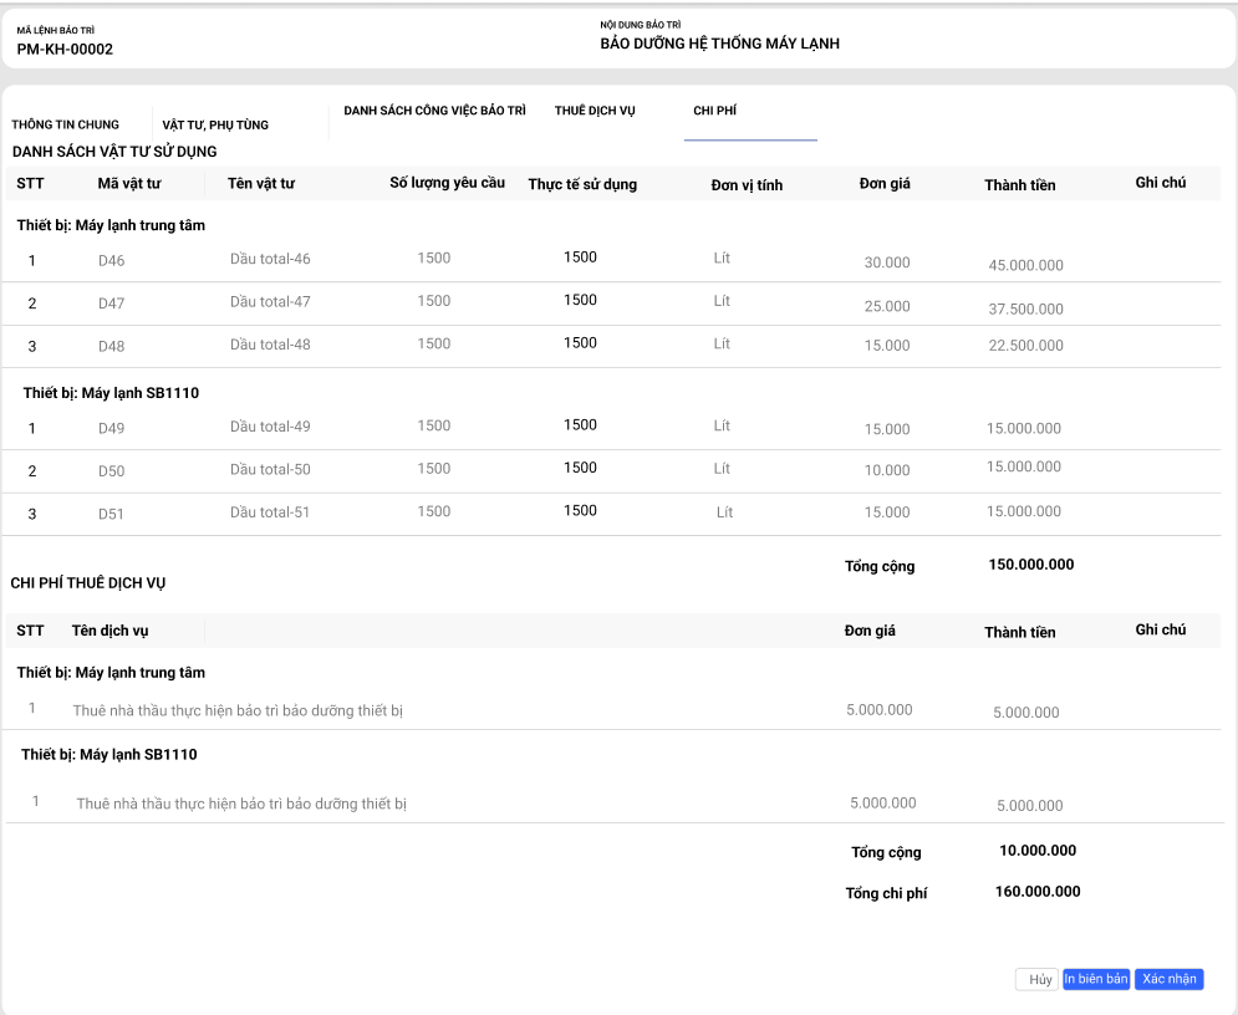1238x1015 pixels.
Task: Click the Tên vật tư column header
Action: (x=261, y=184)
